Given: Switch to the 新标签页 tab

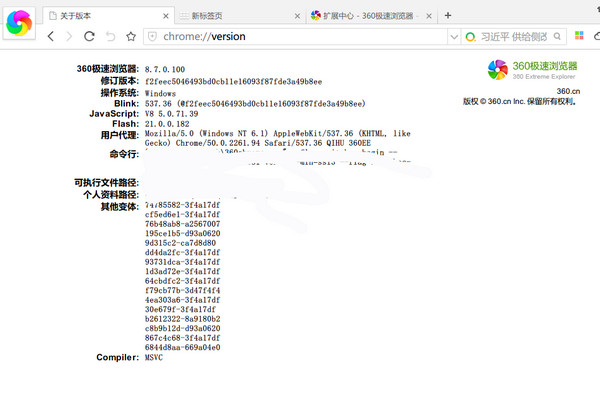Looking at the screenshot, I should [240, 16].
